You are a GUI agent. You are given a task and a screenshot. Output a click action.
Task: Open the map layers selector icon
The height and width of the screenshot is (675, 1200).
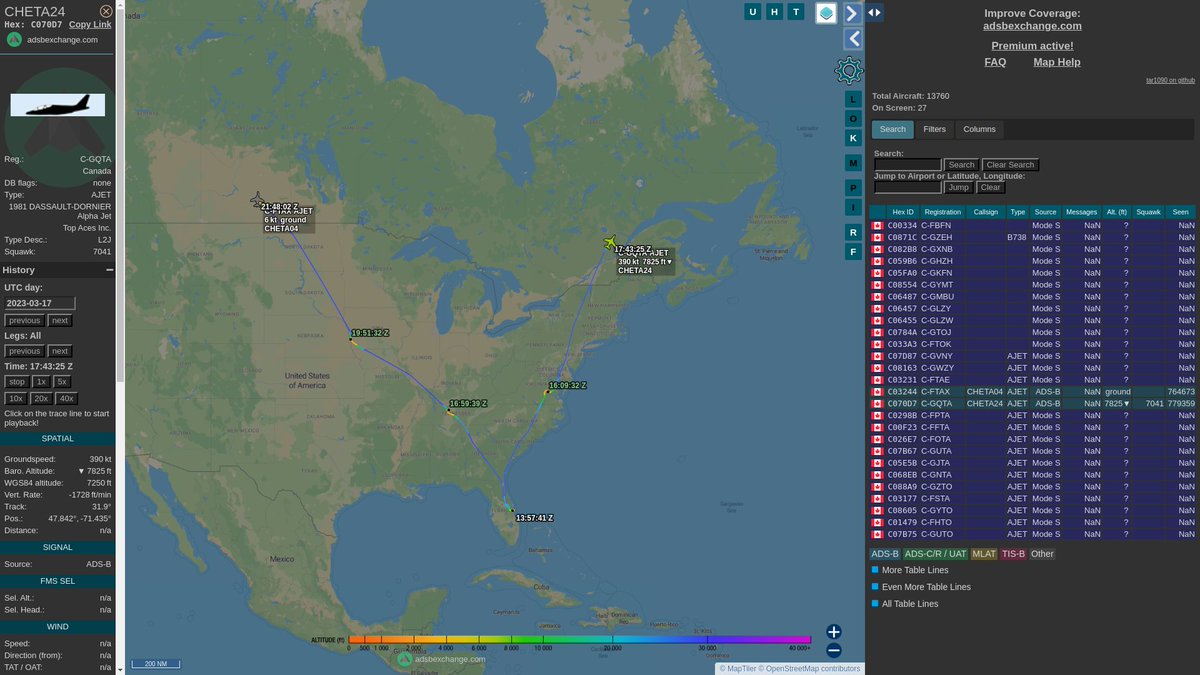[x=826, y=13]
